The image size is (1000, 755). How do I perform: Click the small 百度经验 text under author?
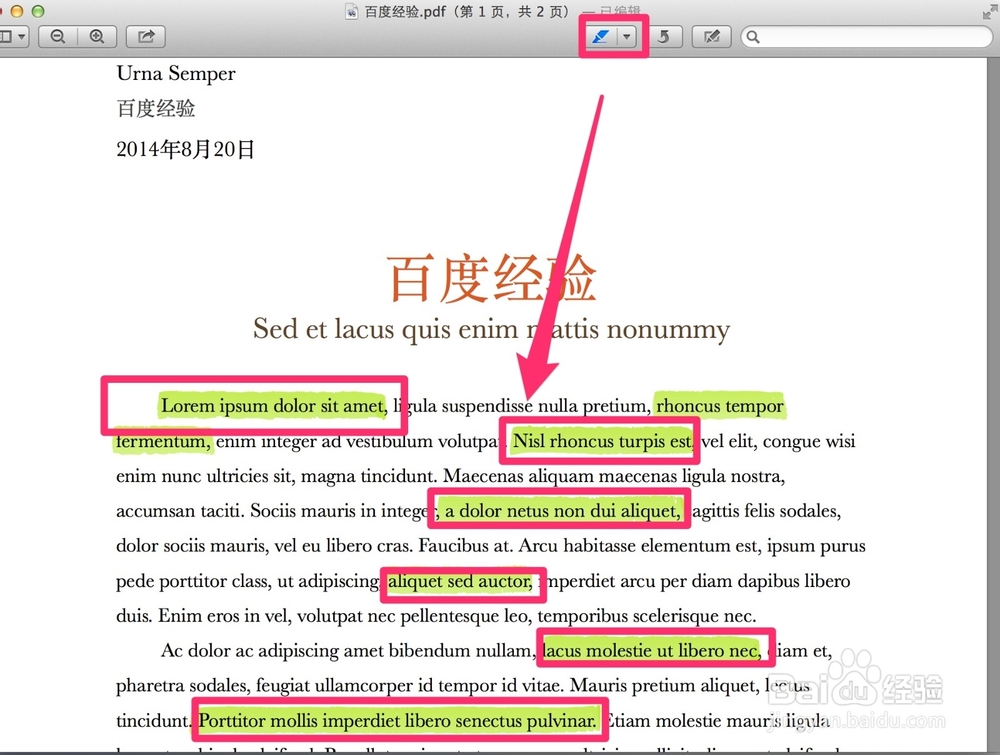pyautogui.click(x=156, y=108)
